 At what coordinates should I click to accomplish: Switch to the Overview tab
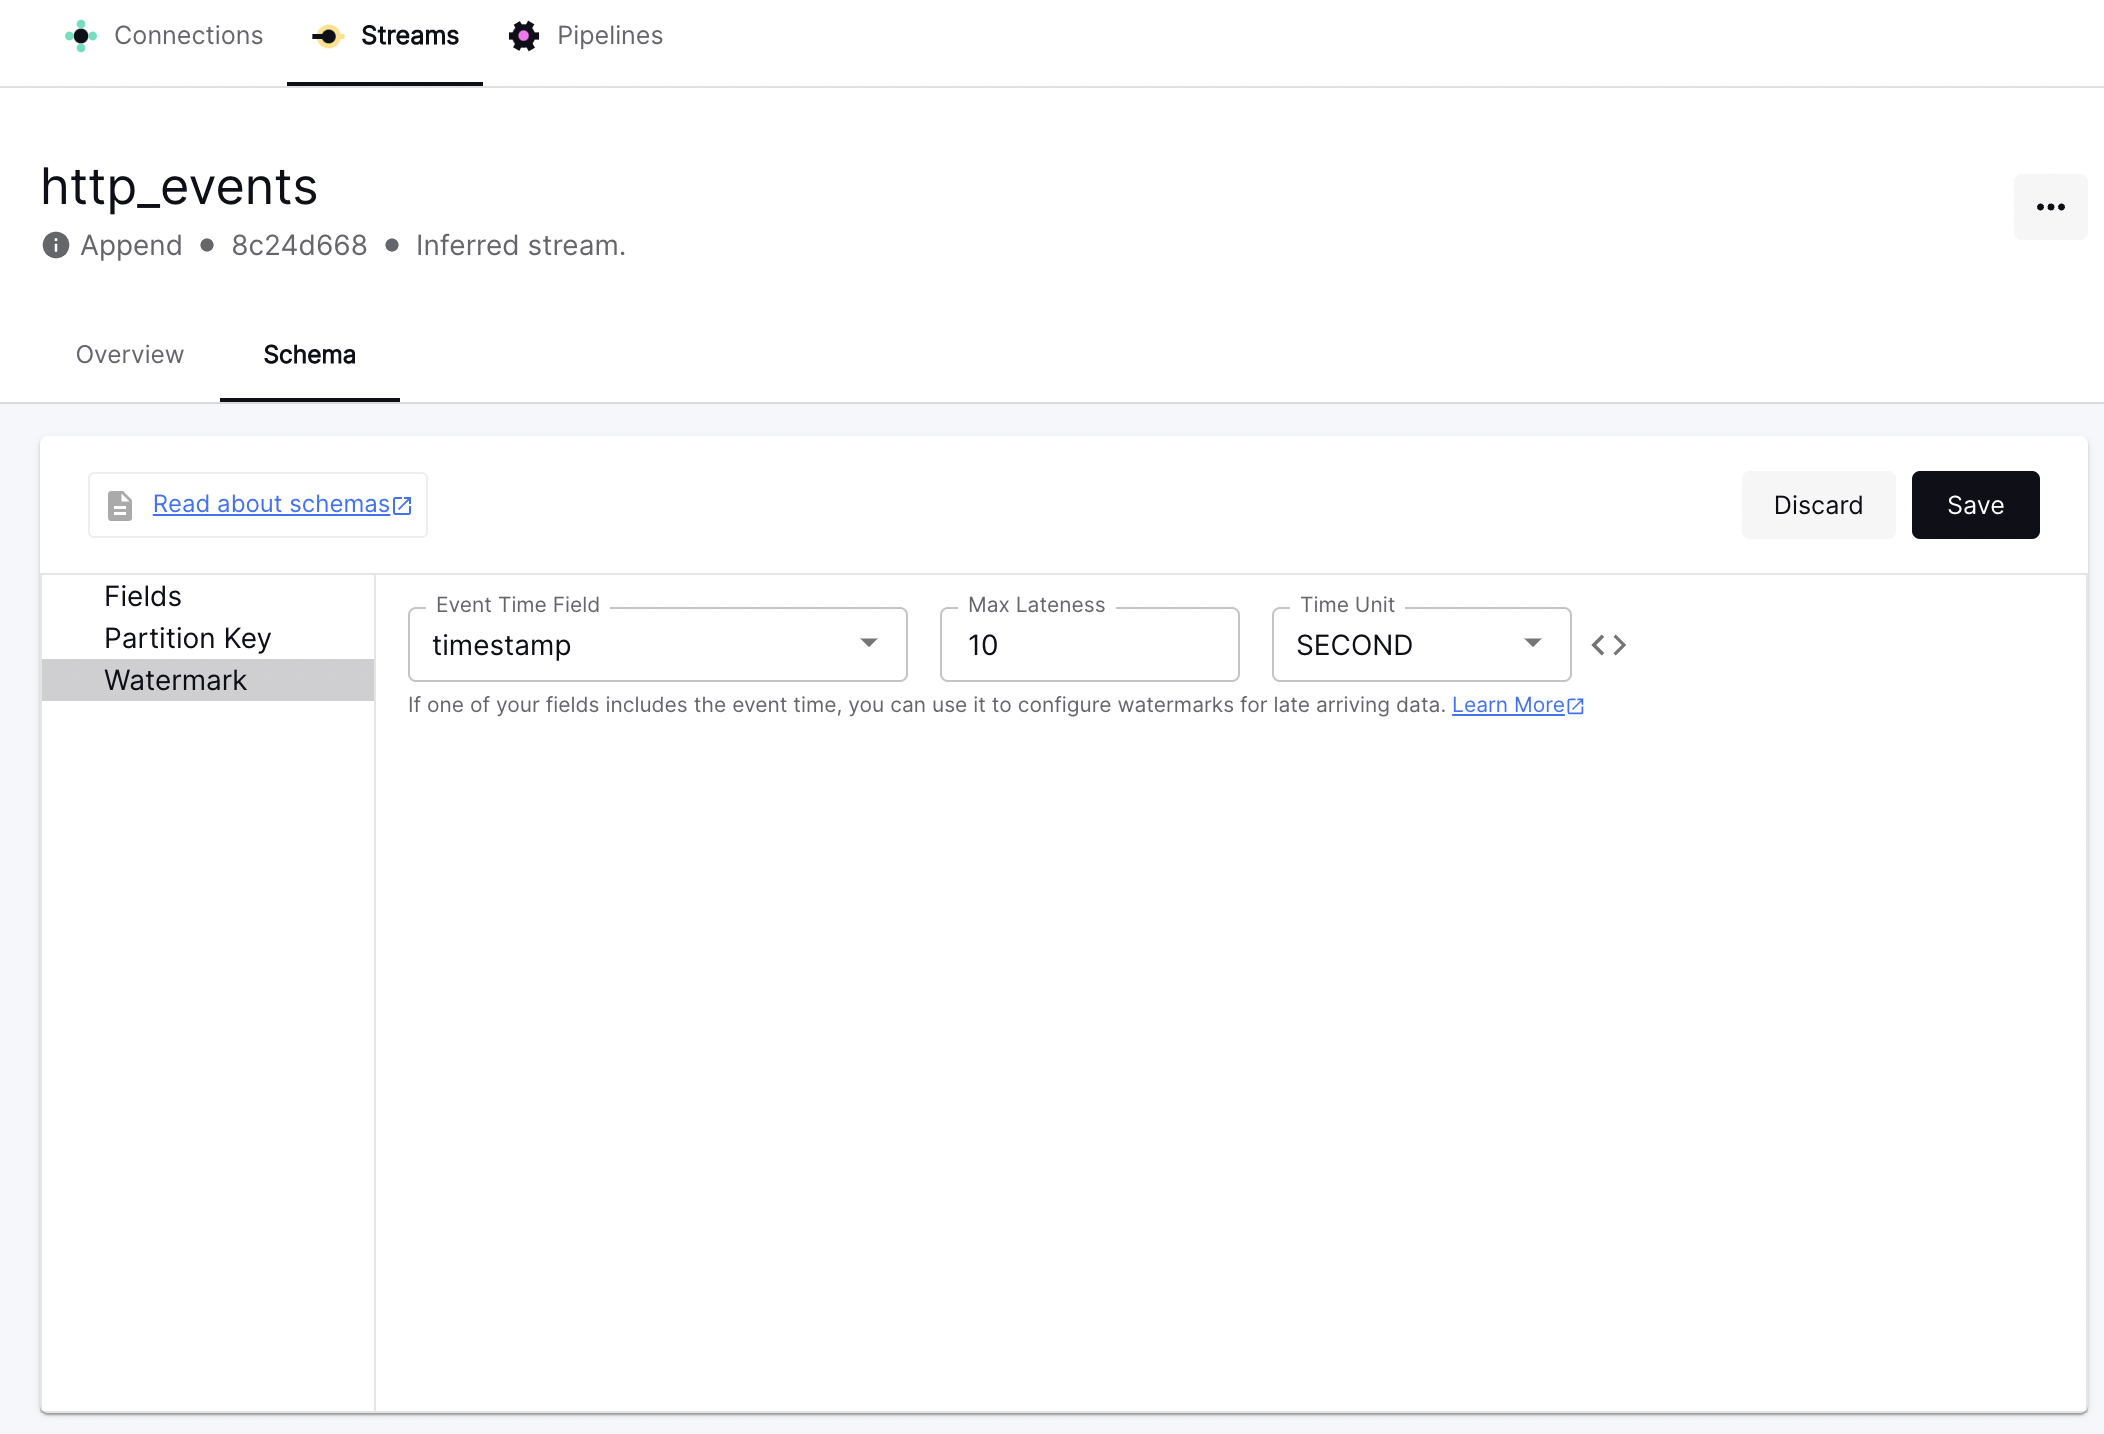tap(130, 355)
